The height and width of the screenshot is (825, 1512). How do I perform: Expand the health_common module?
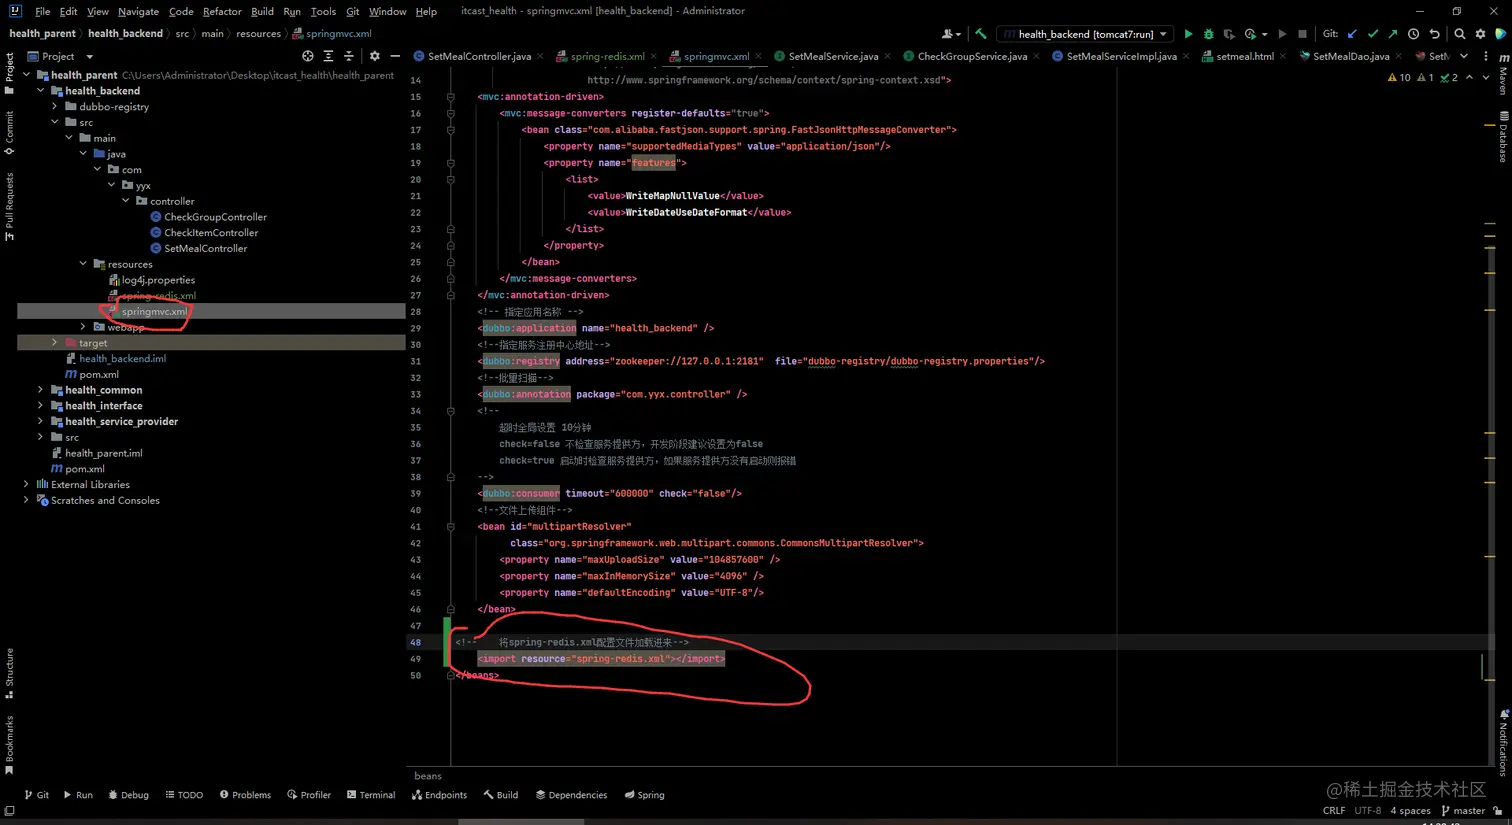tap(41, 390)
